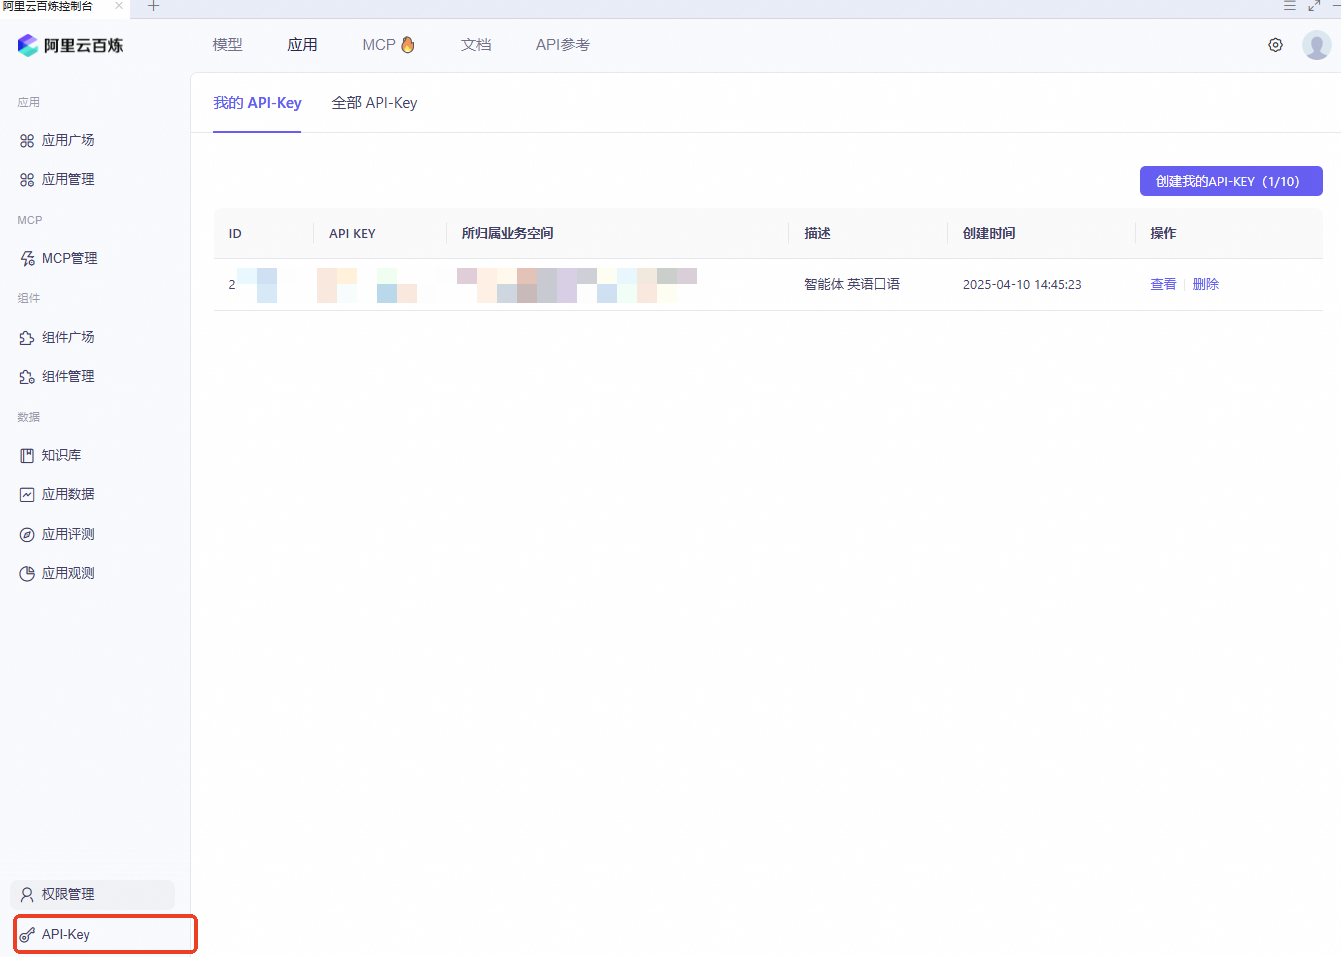The image size is (1341, 957).
Task: Click the API KEY column header
Action: click(x=352, y=234)
